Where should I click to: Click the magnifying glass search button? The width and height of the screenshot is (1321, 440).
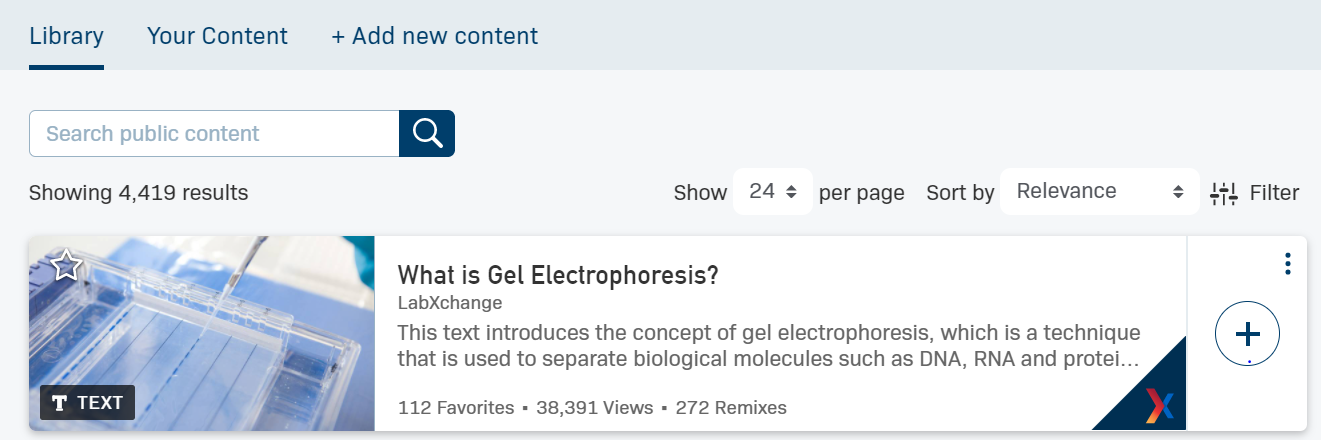[427, 133]
